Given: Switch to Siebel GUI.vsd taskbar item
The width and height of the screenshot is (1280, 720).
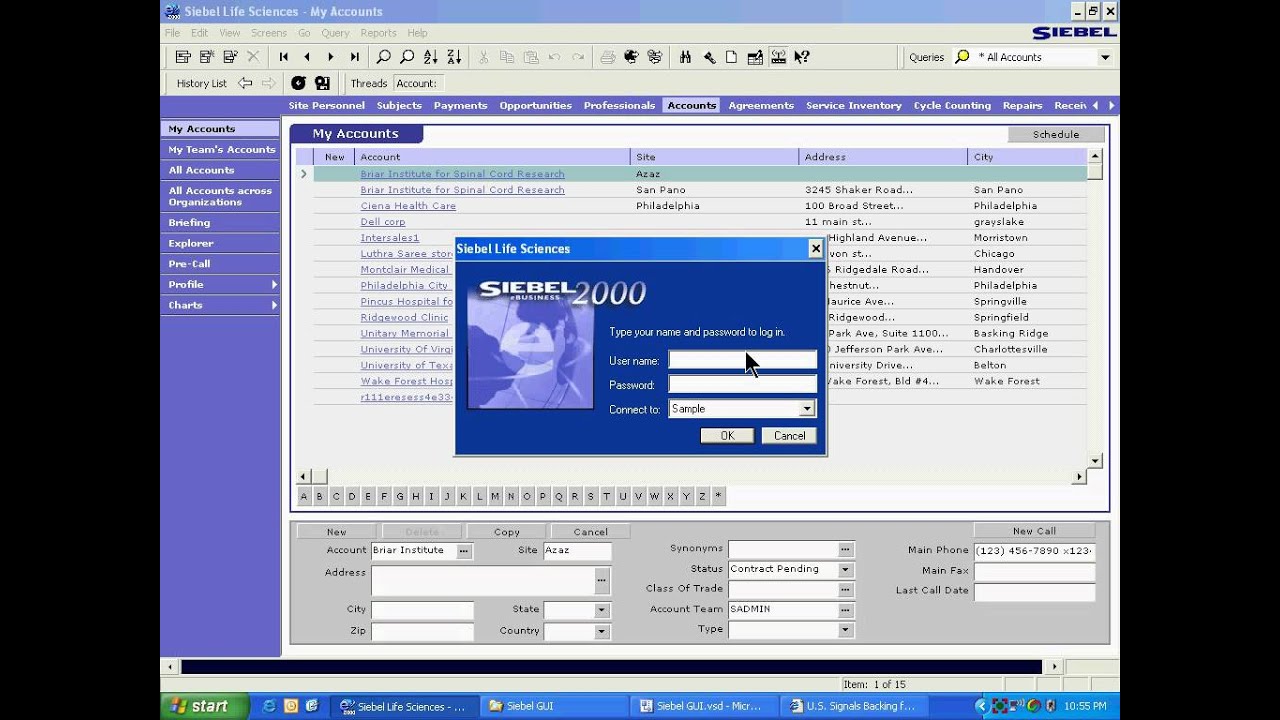Looking at the screenshot, I should click(x=706, y=706).
